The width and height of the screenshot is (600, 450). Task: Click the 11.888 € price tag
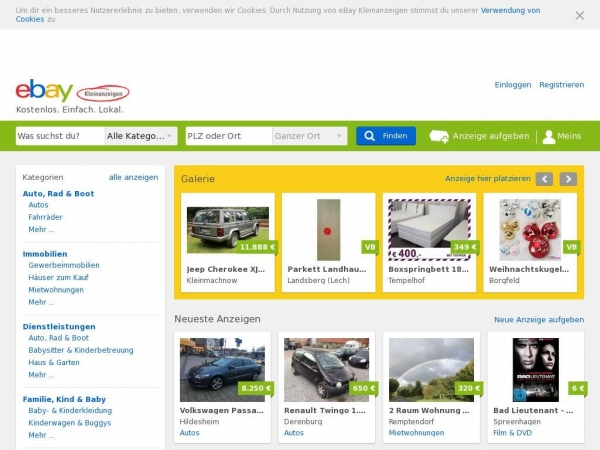pyautogui.click(x=257, y=247)
